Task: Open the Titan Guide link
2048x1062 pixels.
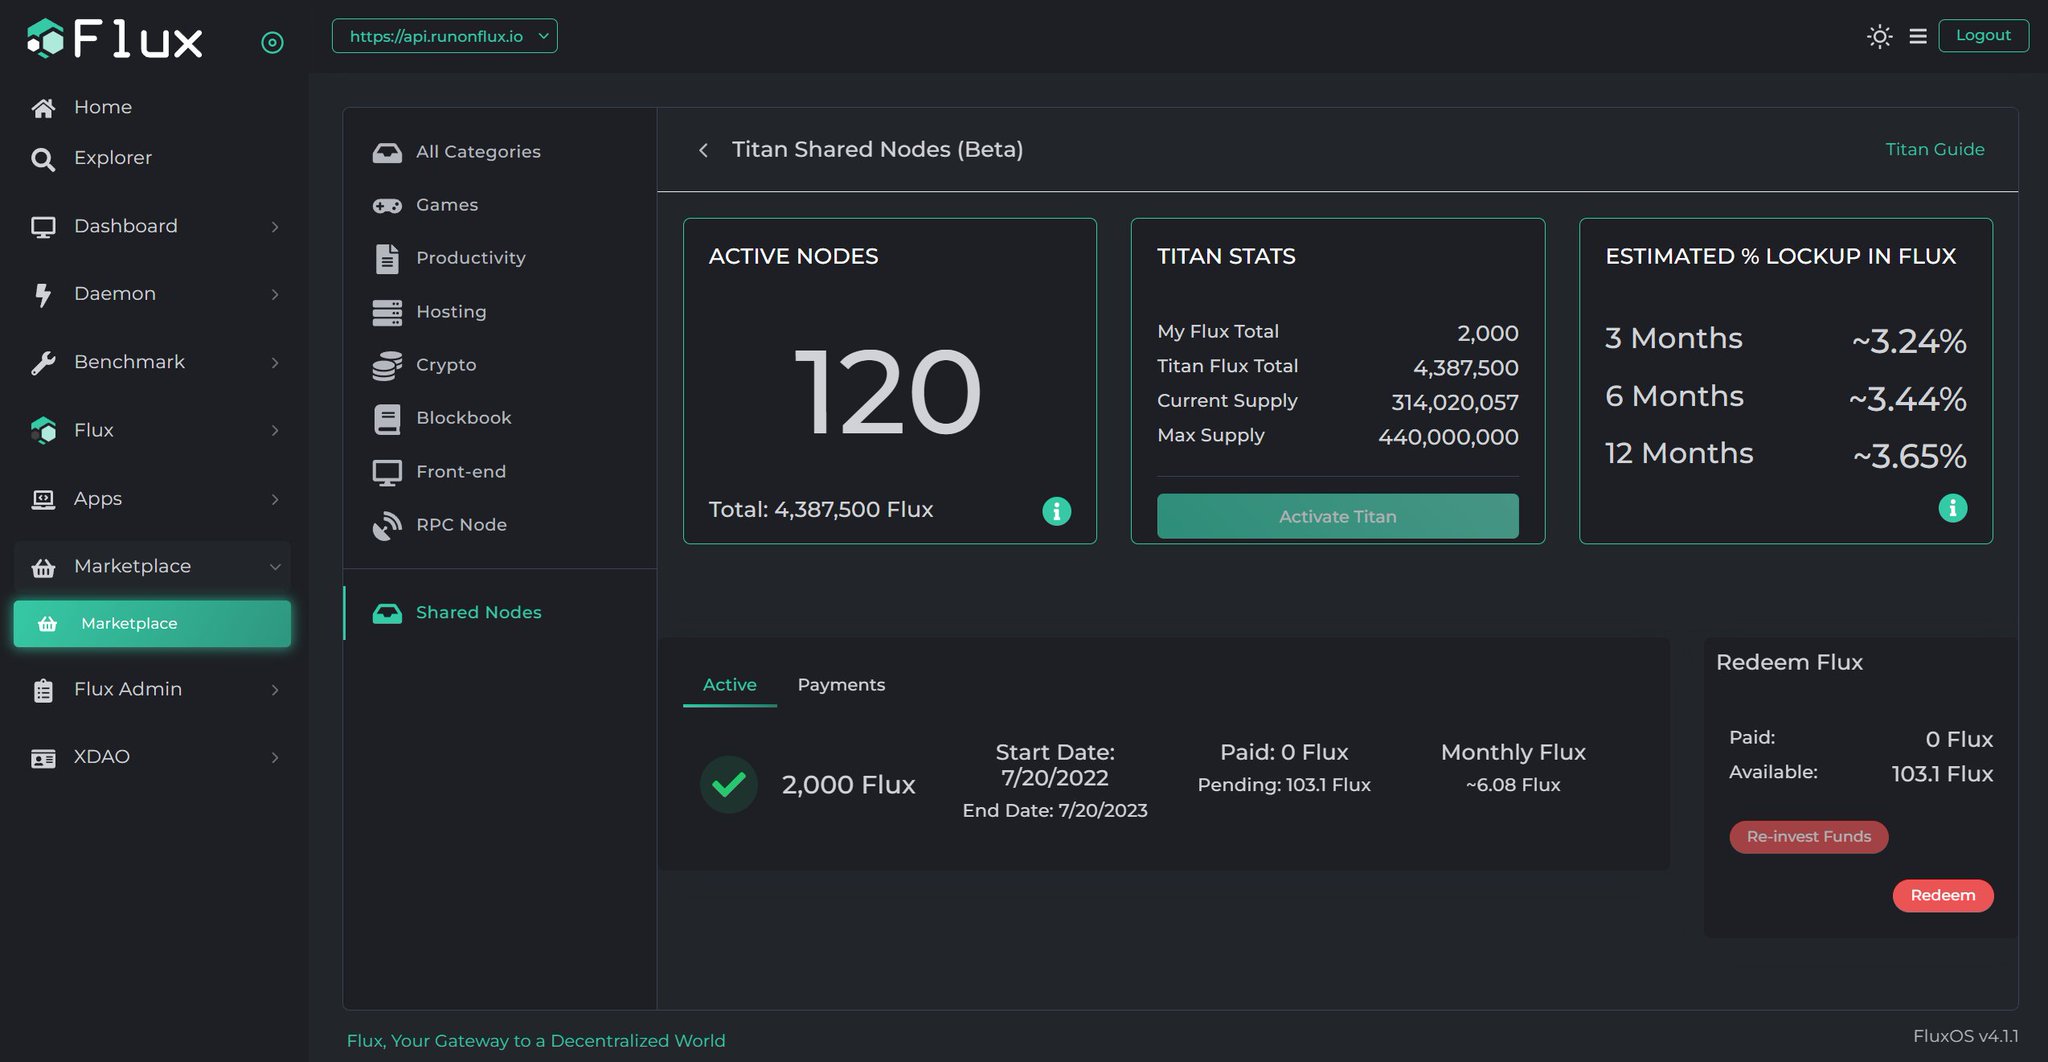Action: pos(1933,149)
